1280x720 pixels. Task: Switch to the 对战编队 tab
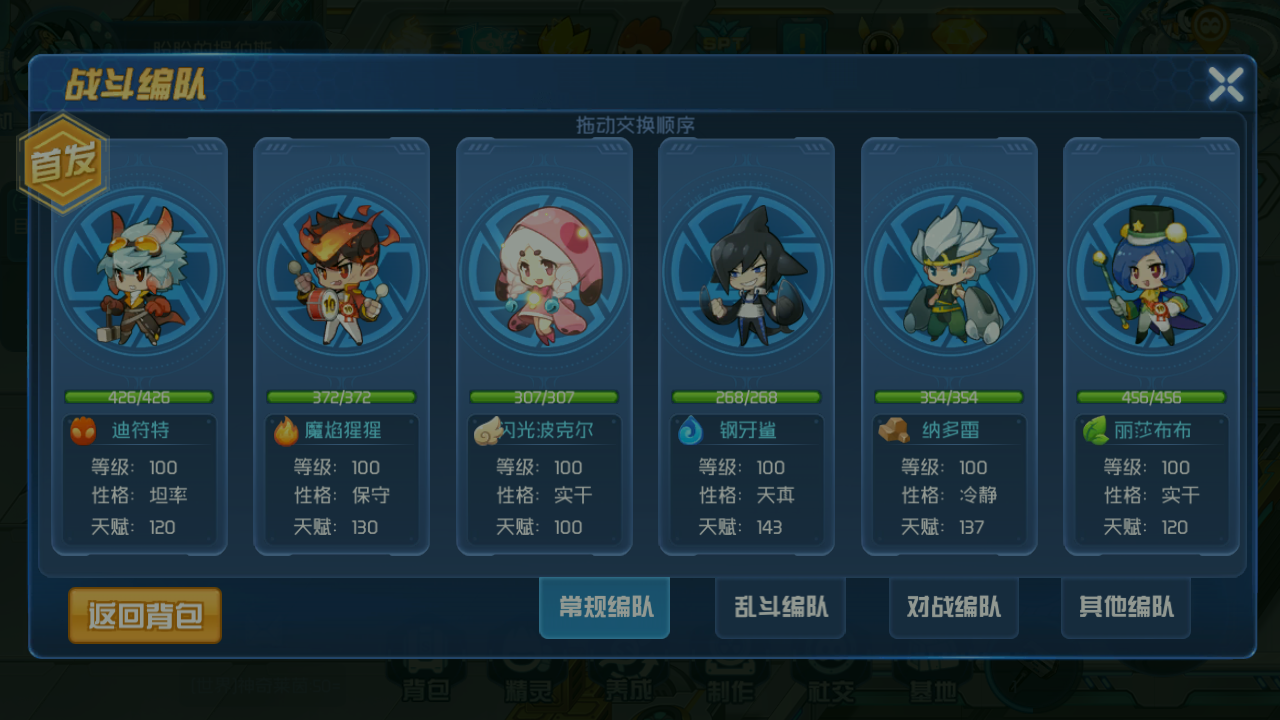tap(953, 607)
